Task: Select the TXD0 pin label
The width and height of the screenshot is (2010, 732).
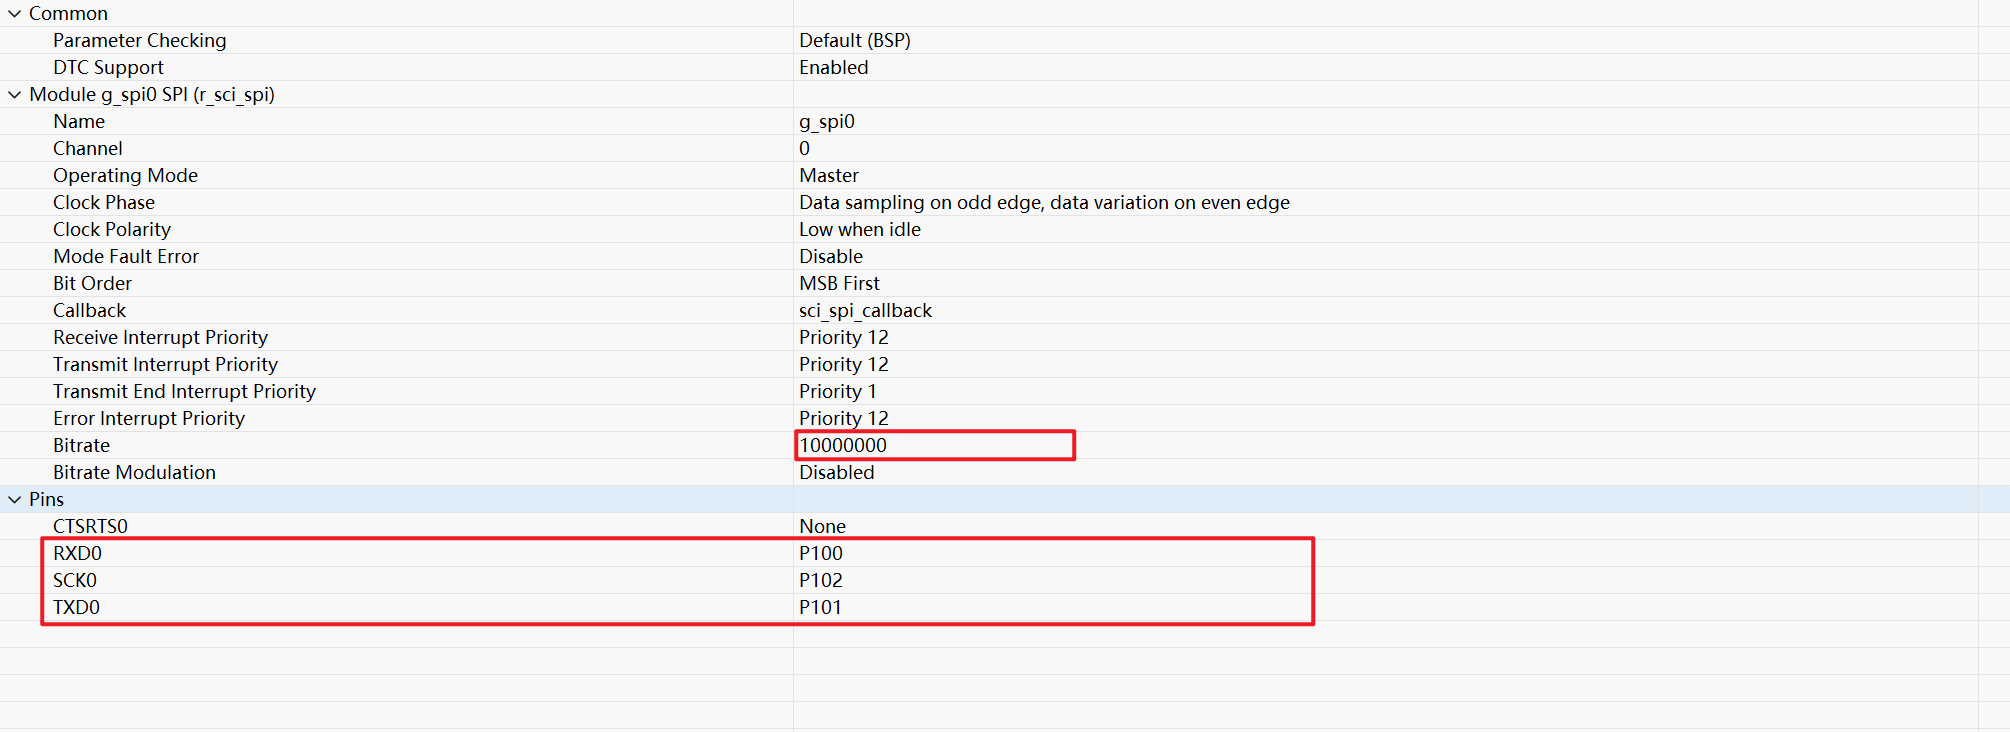Action: (77, 607)
